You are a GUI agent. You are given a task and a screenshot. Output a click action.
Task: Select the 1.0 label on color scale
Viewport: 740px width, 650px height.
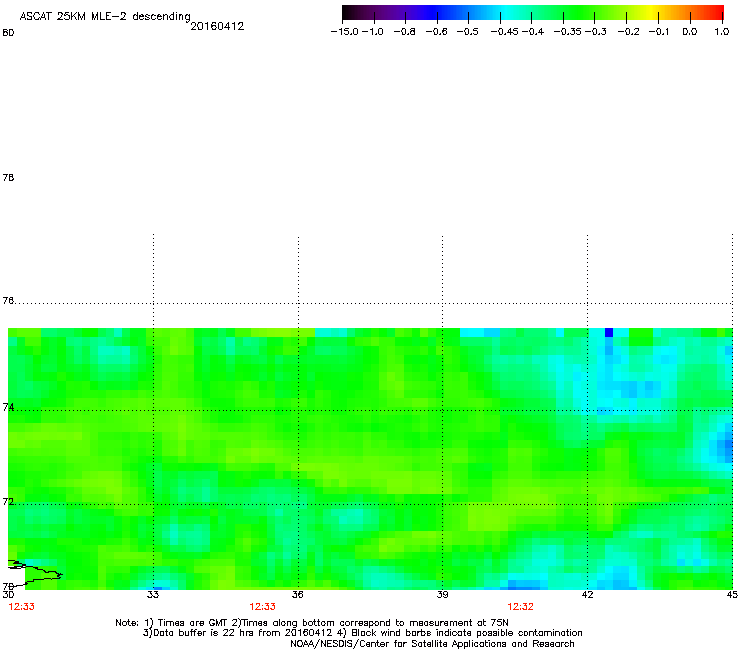722,32
